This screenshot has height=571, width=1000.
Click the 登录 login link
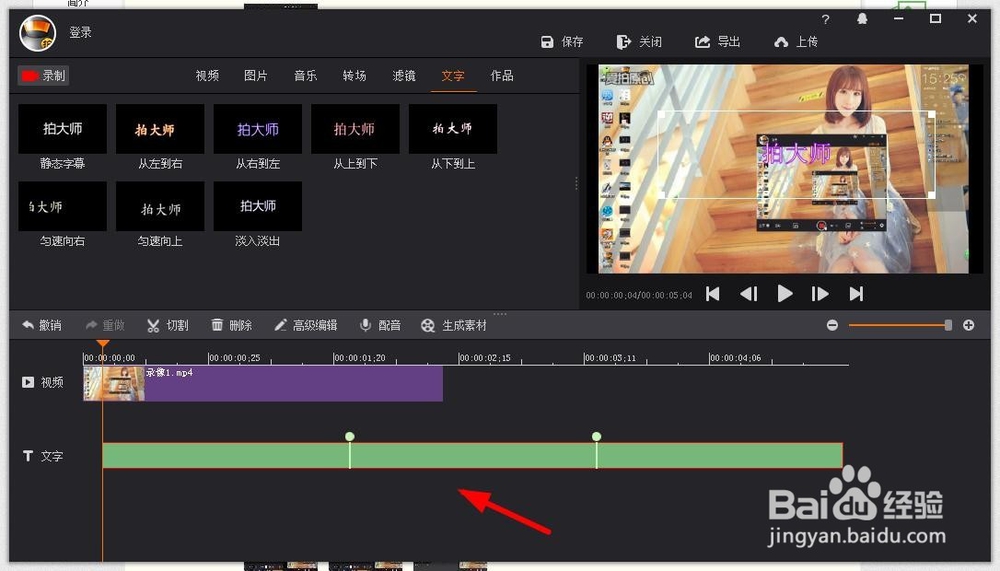pyautogui.click(x=80, y=32)
